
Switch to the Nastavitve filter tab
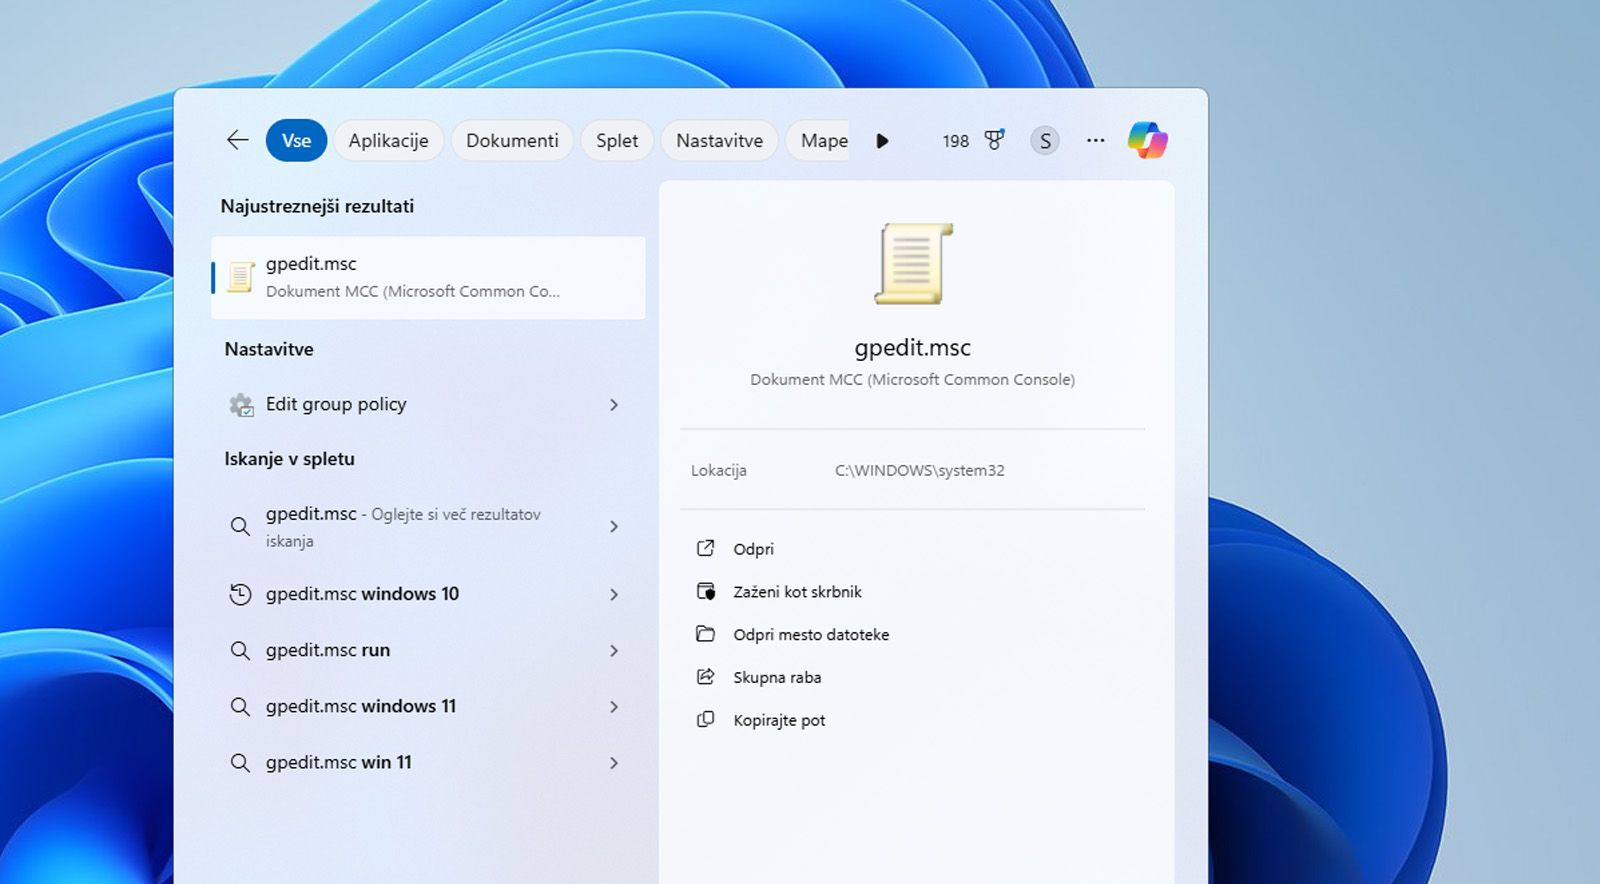[x=719, y=141]
